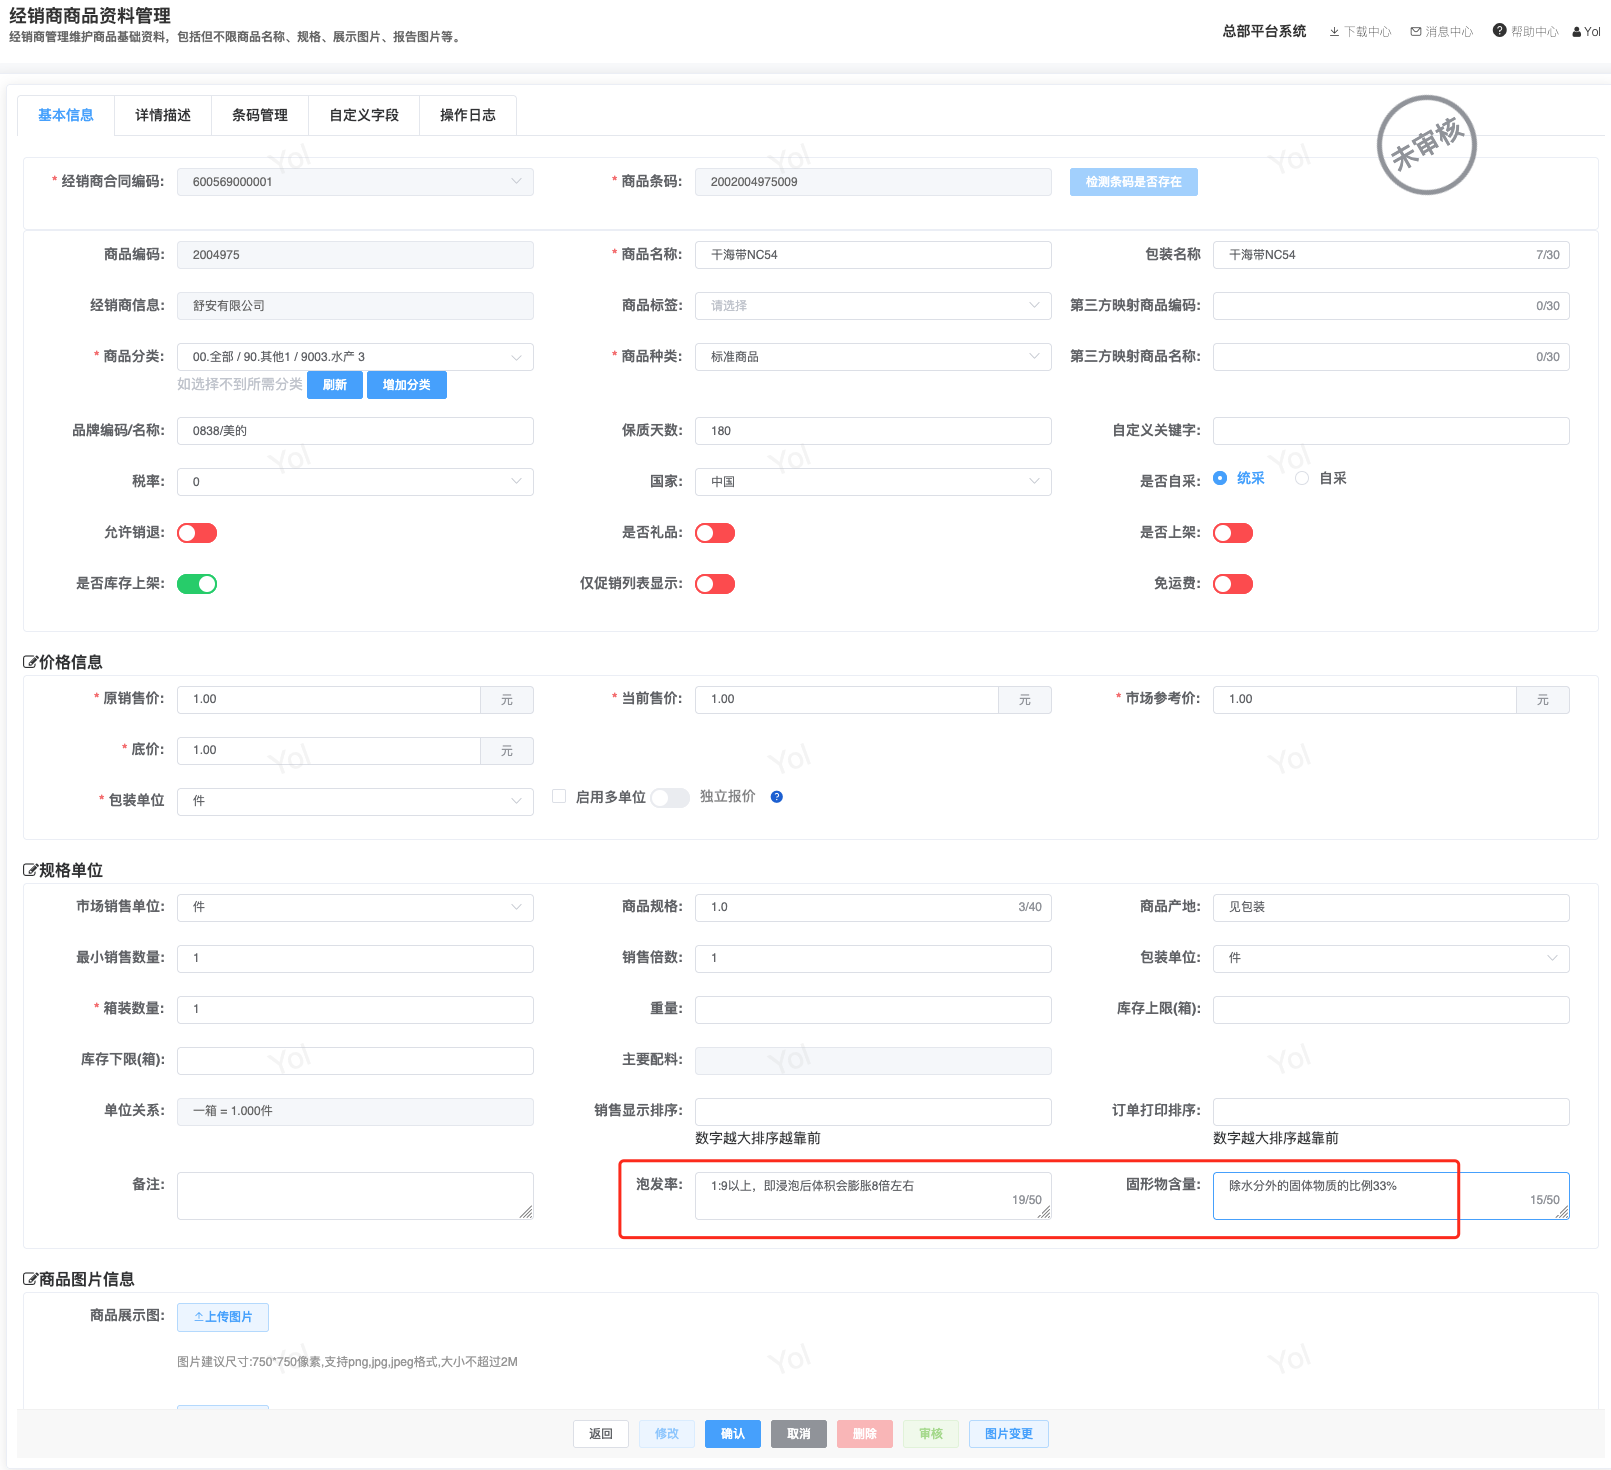This screenshot has width=1611, height=1470.
Task: Click the 增加分类 button
Action: tap(407, 385)
